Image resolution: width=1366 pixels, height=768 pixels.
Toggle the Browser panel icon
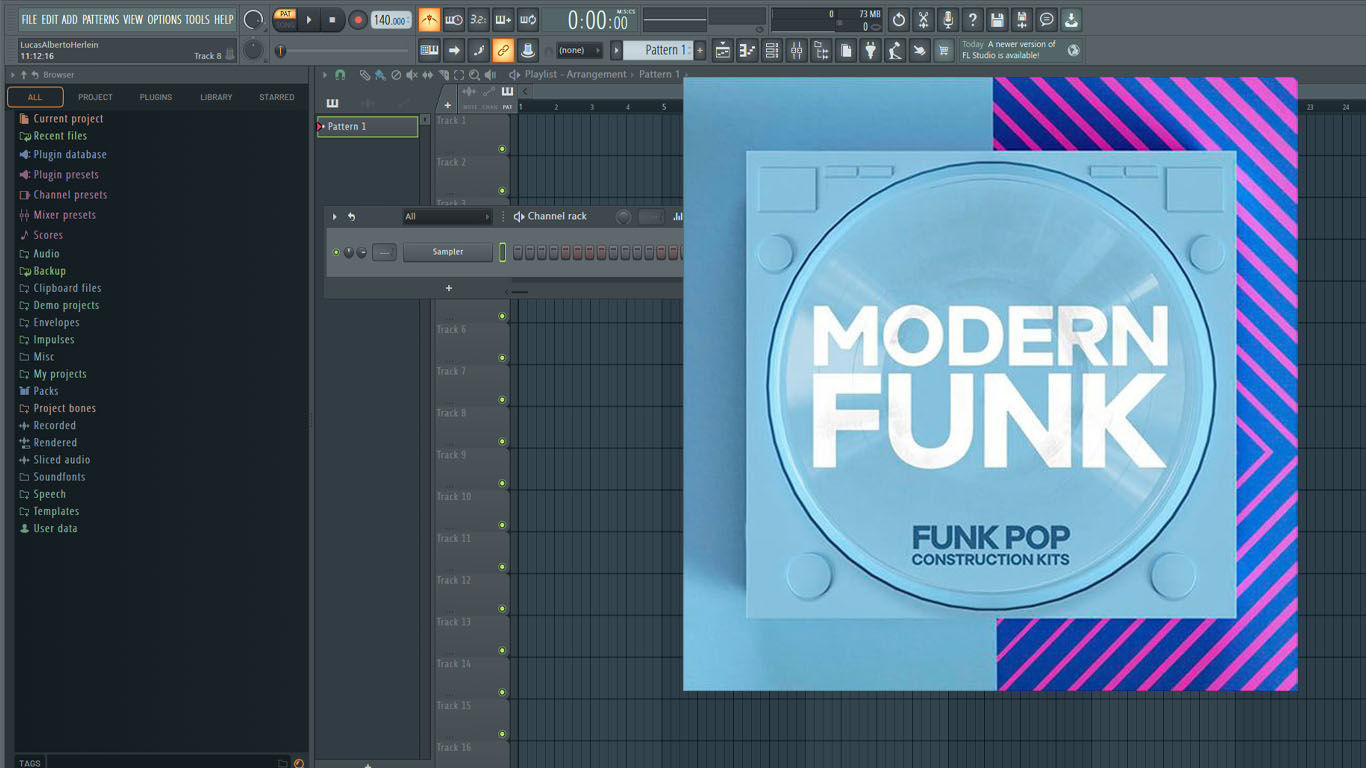pyautogui.click(x=821, y=50)
